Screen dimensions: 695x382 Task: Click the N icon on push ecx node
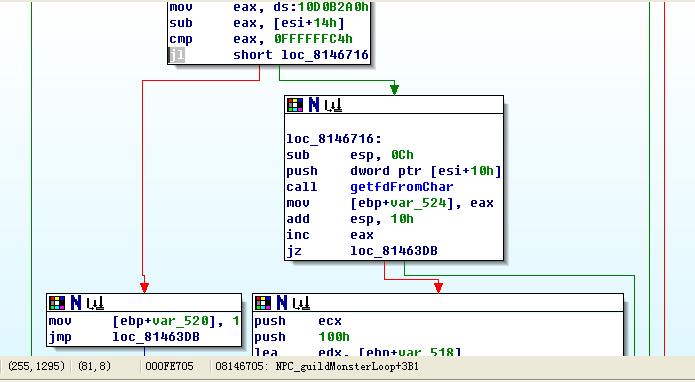(282, 303)
